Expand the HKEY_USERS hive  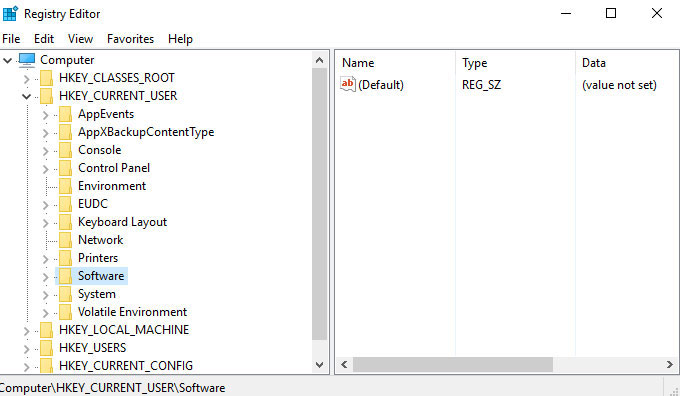pos(26,349)
